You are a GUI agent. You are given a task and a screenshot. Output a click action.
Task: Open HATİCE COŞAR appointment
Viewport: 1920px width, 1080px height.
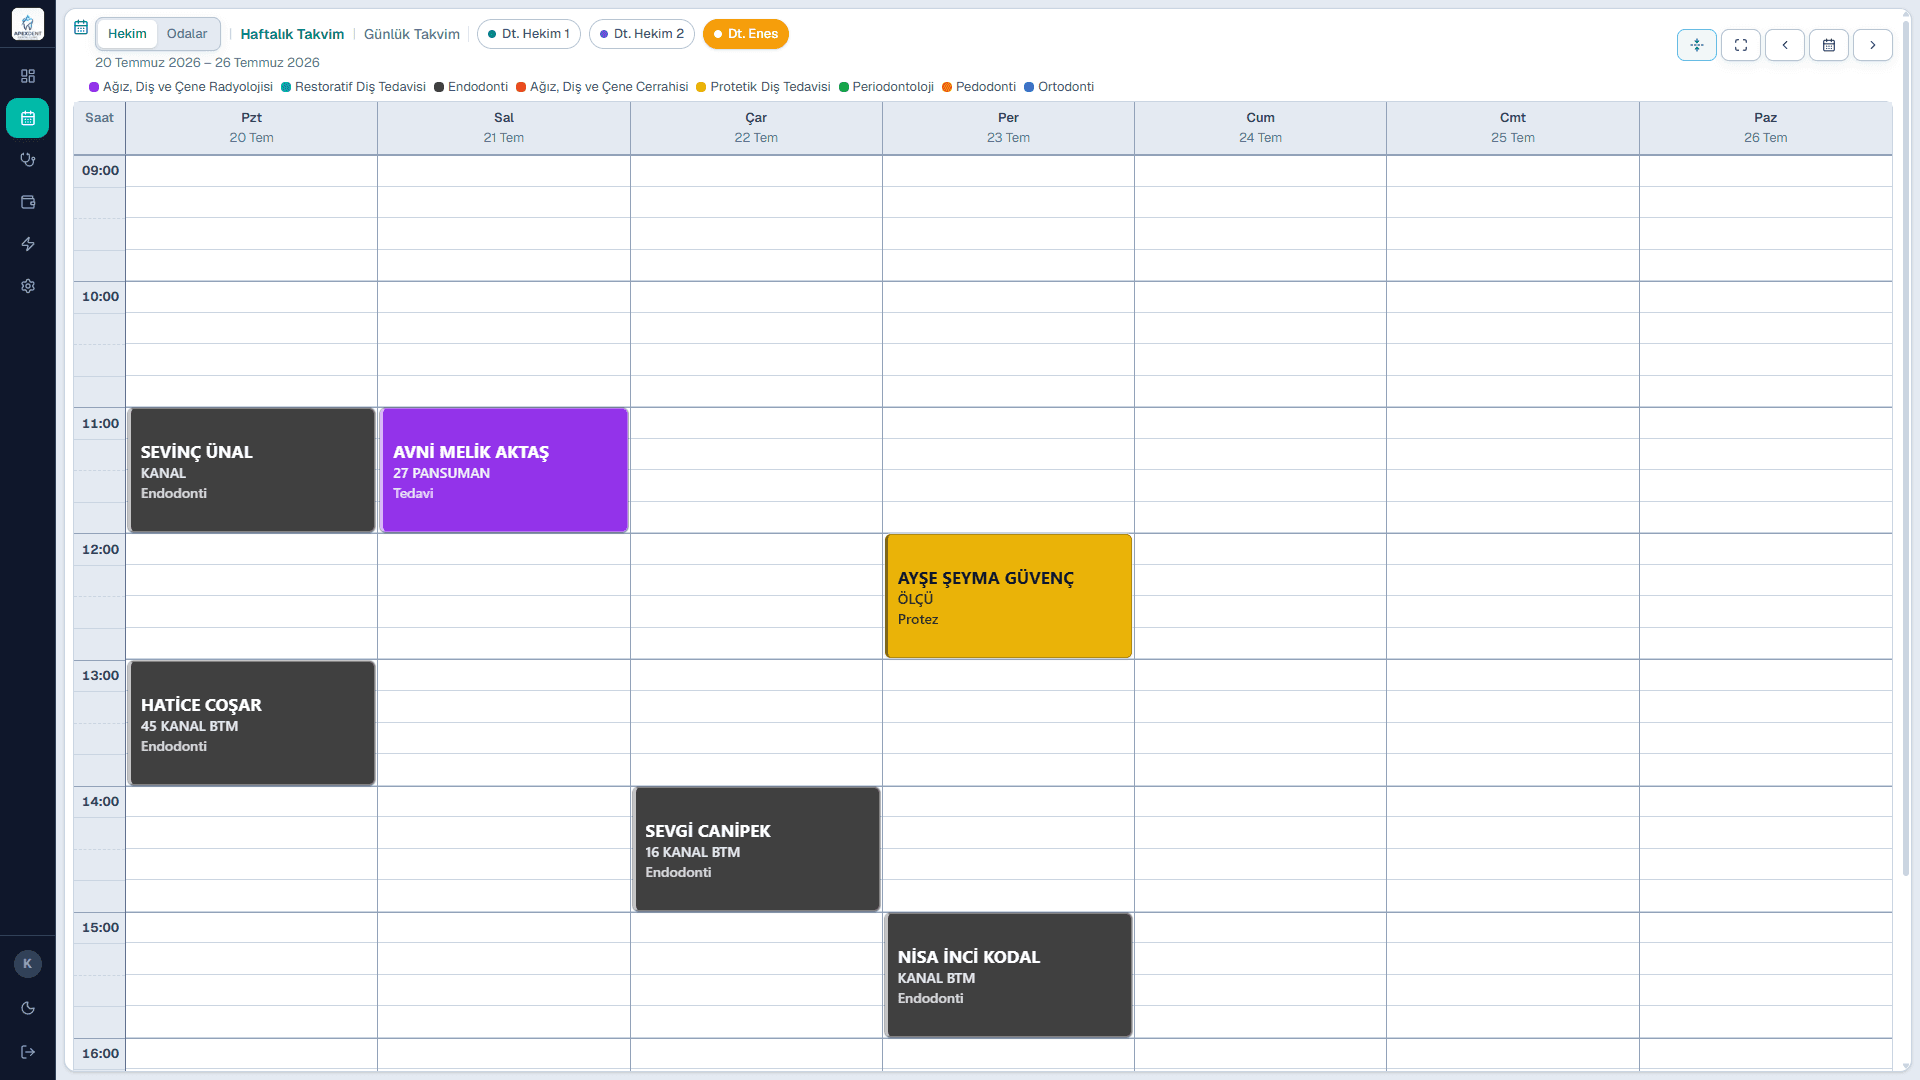tap(252, 723)
